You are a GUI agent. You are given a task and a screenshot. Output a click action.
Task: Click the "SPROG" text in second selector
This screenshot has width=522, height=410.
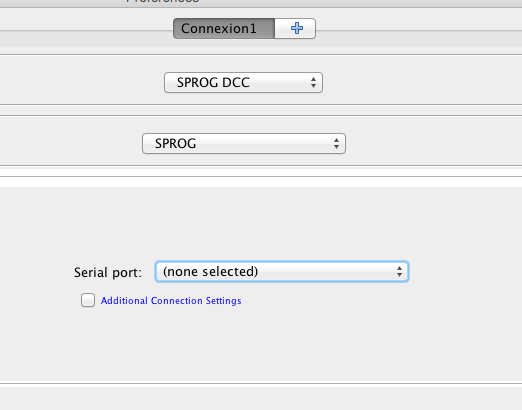pos(175,144)
